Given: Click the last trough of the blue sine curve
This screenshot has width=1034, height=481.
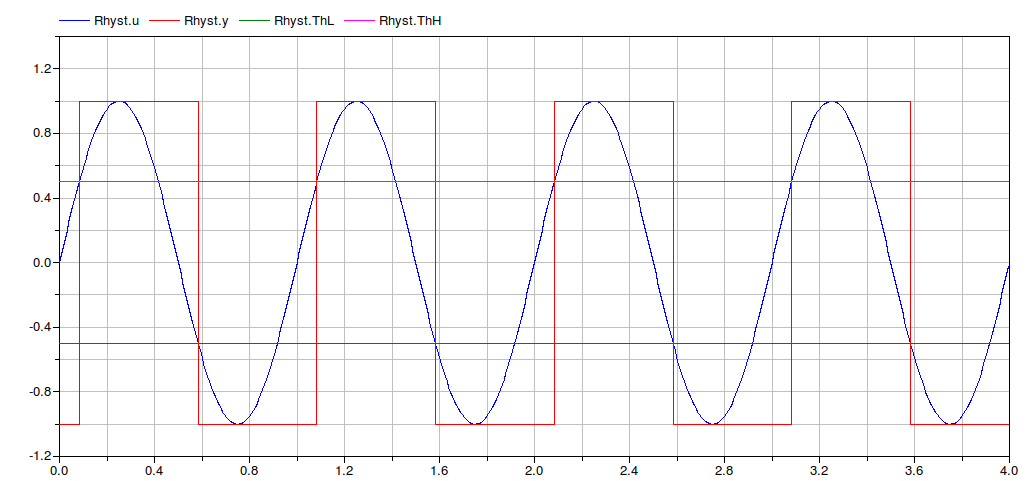Looking at the screenshot, I should pos(950,424).
